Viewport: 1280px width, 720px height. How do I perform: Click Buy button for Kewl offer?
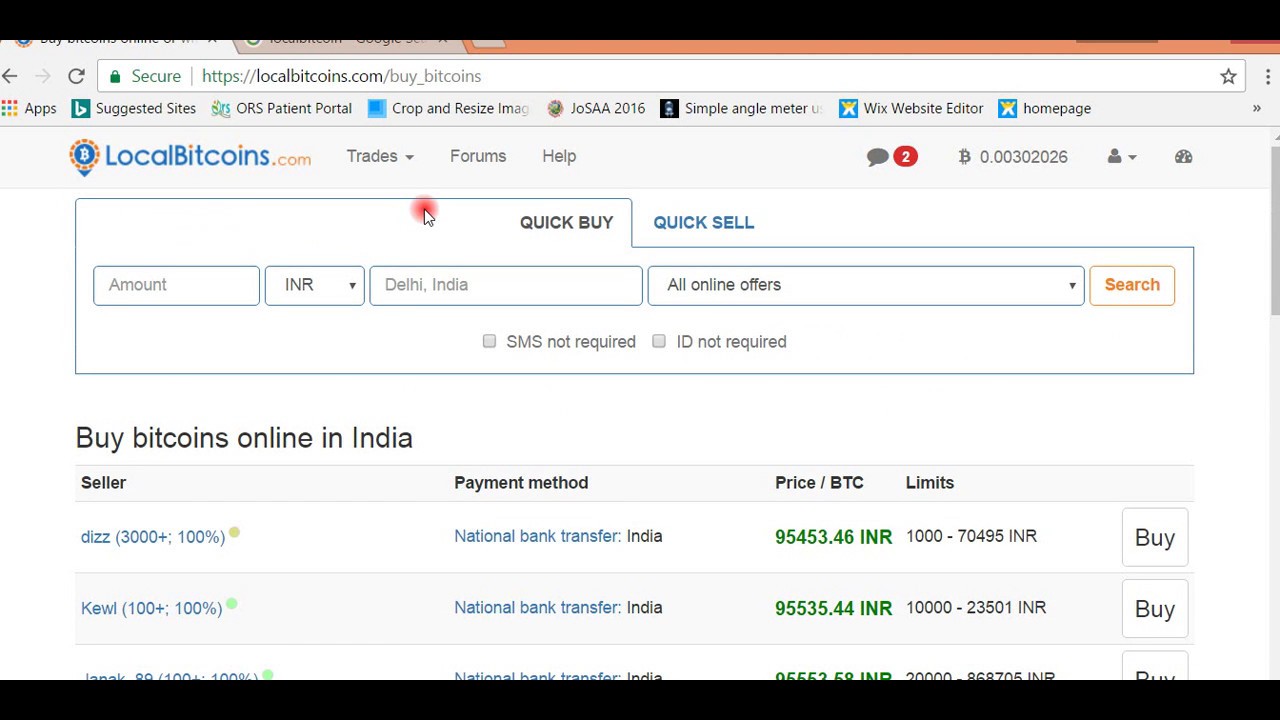pyautogui.click(x=1155, y=609)
